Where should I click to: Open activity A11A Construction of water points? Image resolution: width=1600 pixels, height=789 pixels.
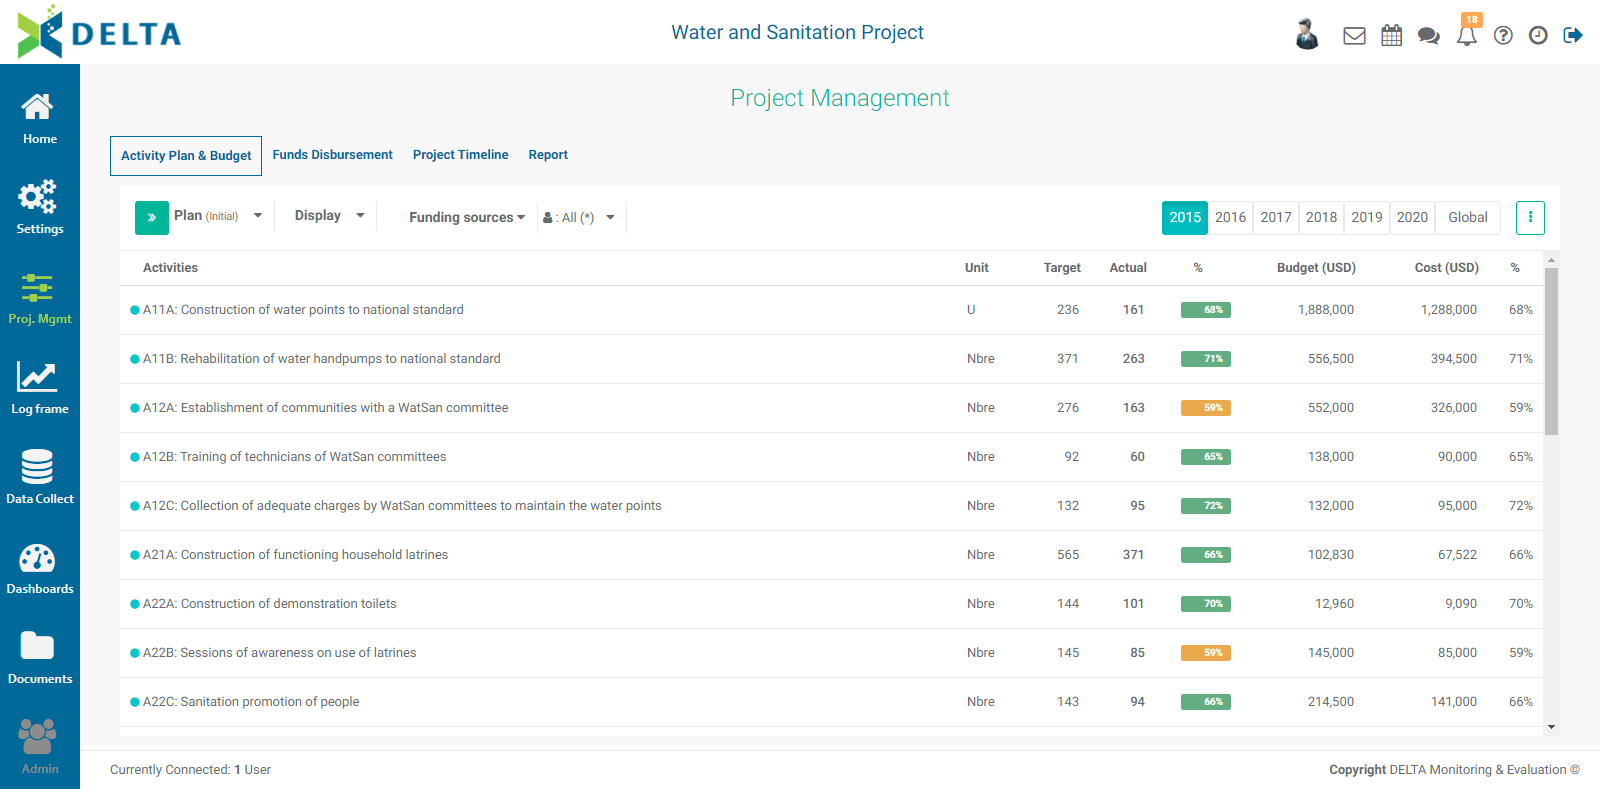click(303, 310)
